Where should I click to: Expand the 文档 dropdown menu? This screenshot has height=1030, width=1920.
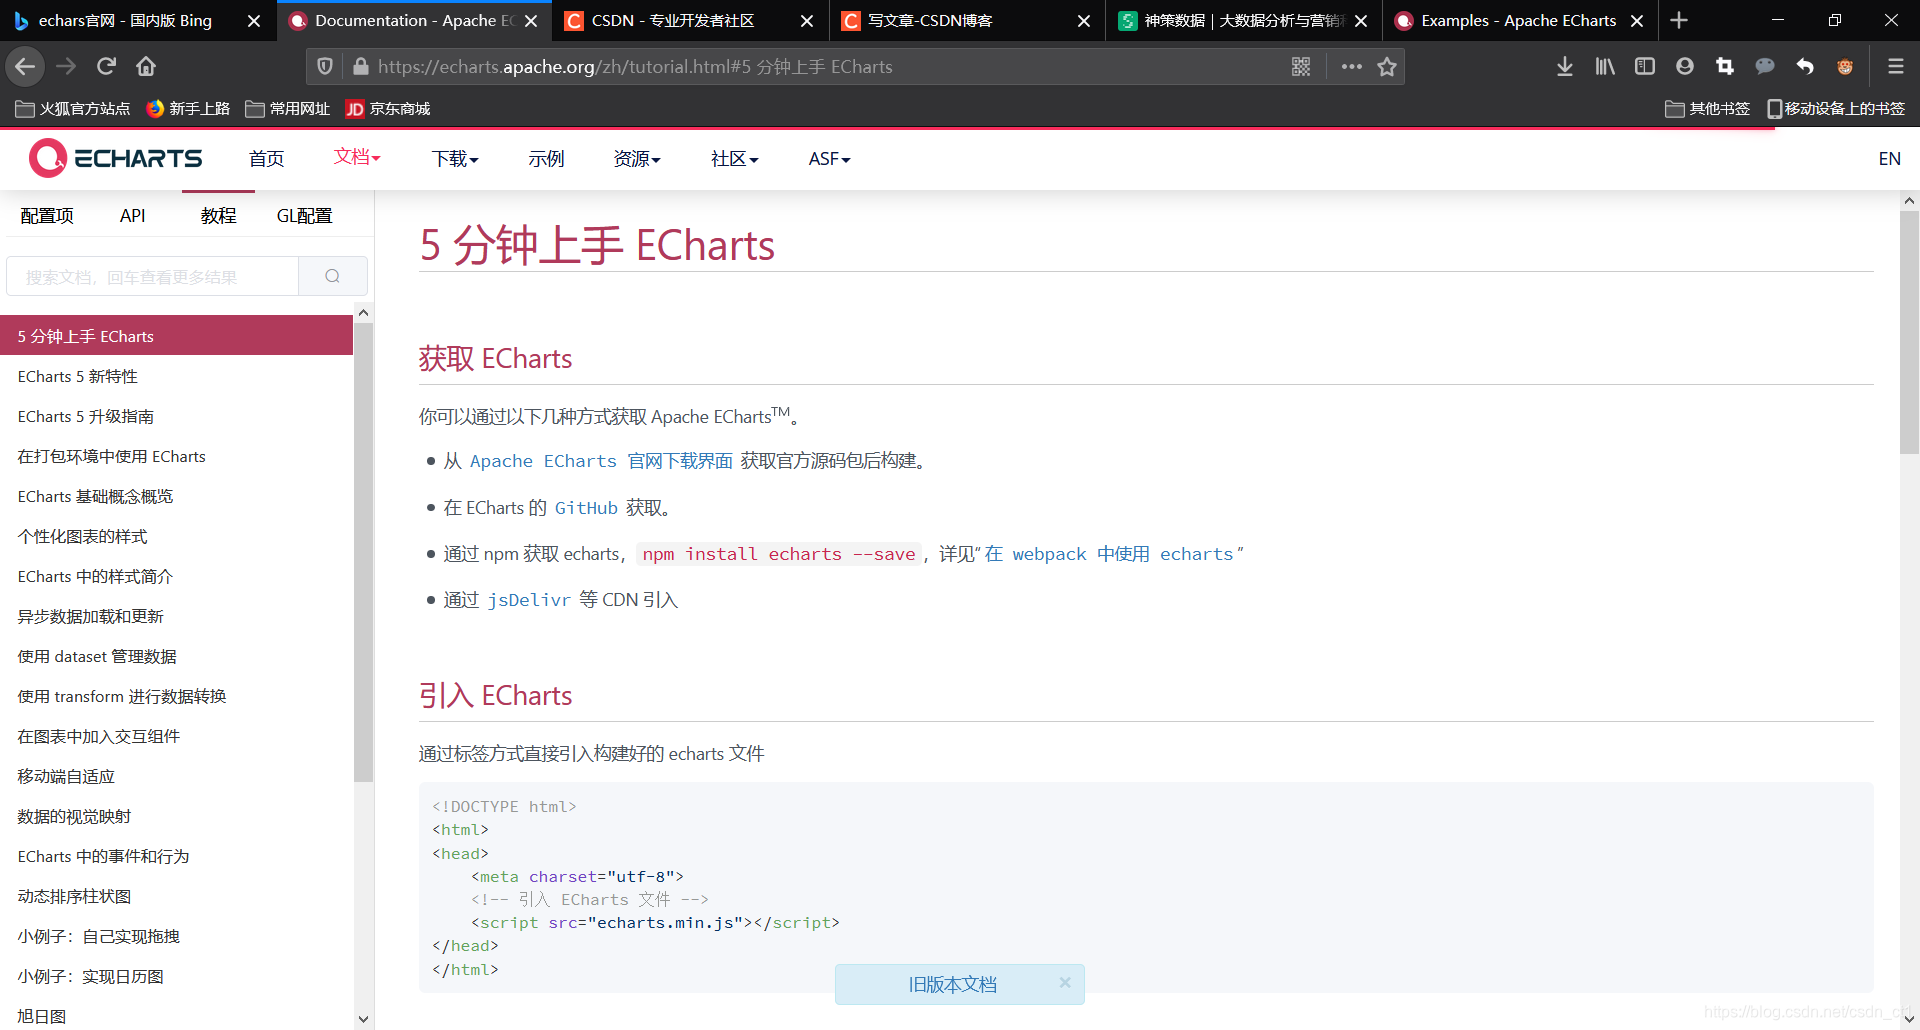pyautogui.click(x=357, y=157)
